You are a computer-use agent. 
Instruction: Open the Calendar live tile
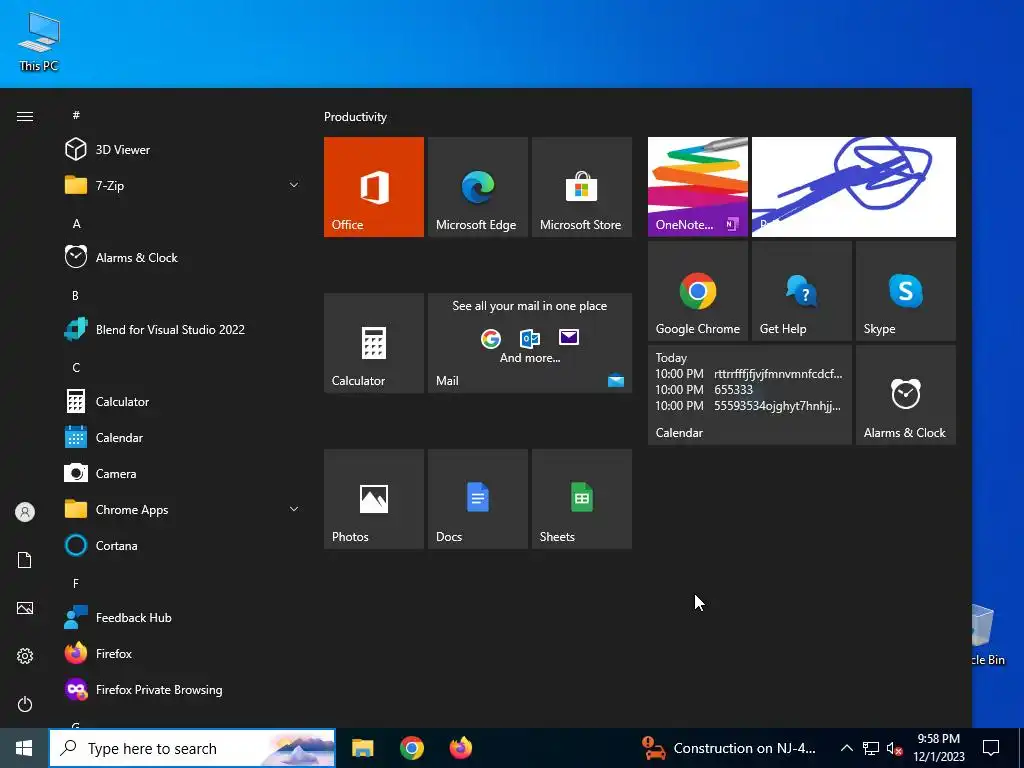pos(750,395)
